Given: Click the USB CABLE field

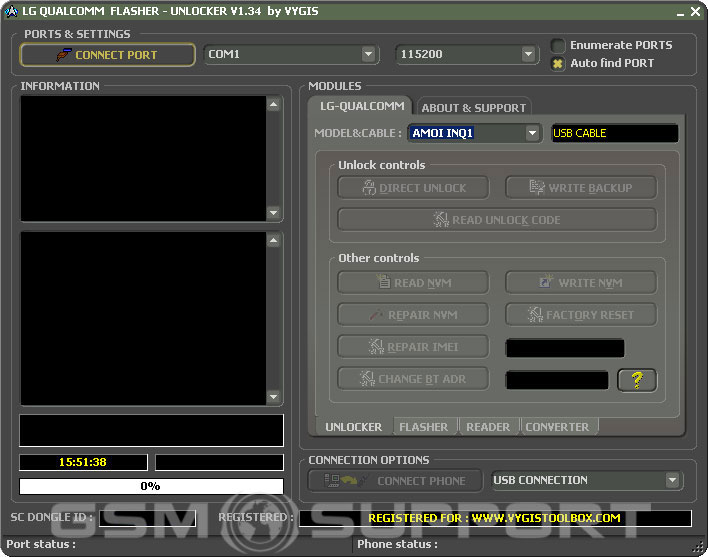Looking at the screenshot, I should 615,133.
